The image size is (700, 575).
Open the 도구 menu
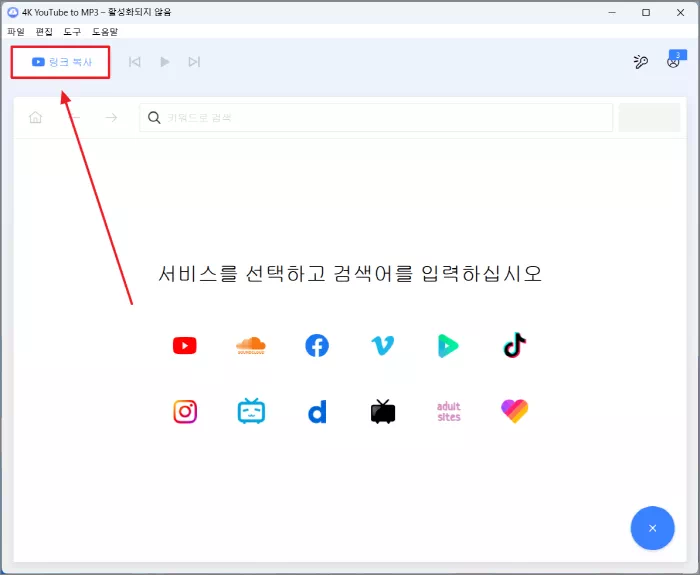click(x=72, y=32)
